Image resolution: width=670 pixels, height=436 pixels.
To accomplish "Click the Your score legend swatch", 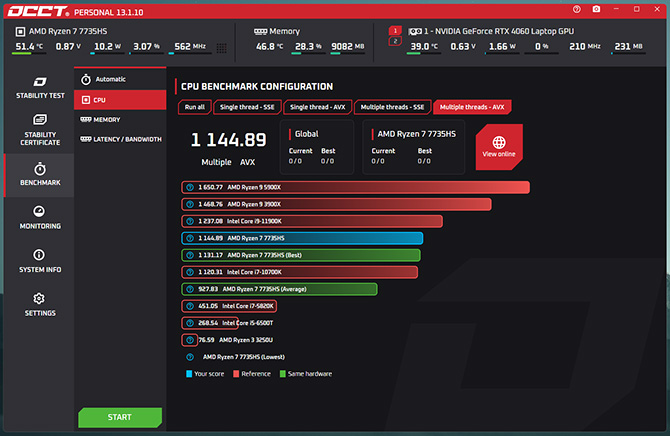I will point(189,374).
